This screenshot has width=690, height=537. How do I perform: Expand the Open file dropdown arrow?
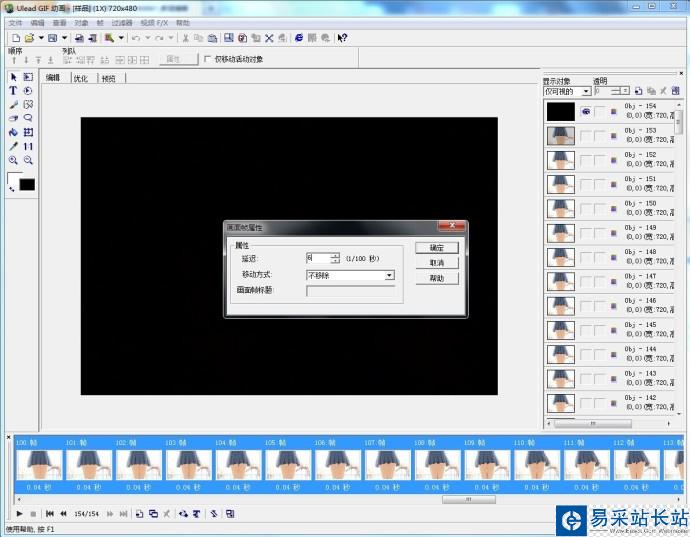[41, 38]
